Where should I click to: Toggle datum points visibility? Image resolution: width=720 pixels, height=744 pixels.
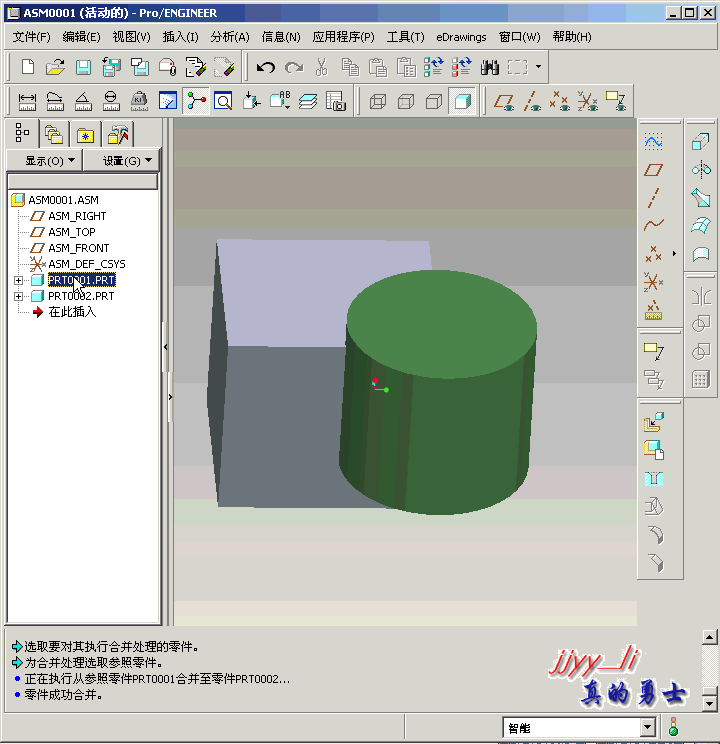coord(560,101)
